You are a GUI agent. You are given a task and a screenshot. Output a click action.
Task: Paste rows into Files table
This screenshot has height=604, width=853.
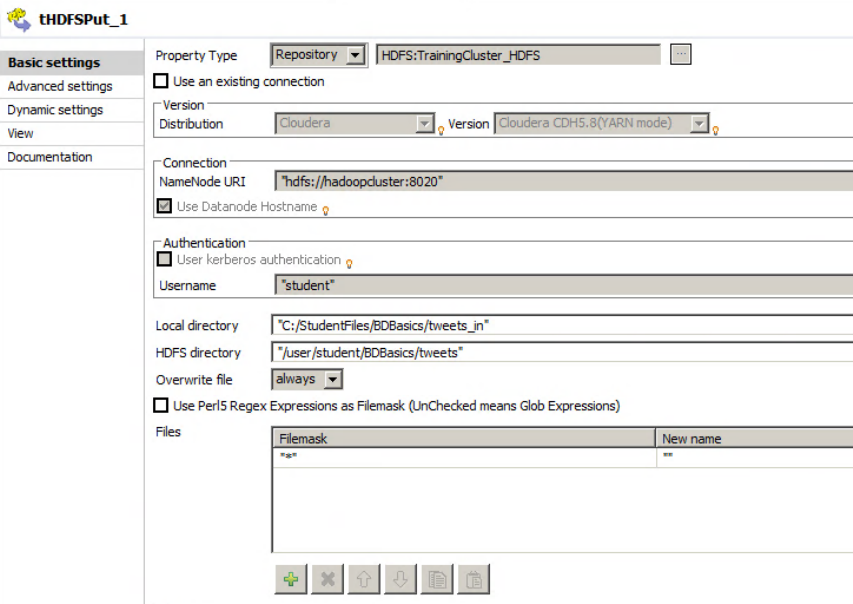coord(474,580)
